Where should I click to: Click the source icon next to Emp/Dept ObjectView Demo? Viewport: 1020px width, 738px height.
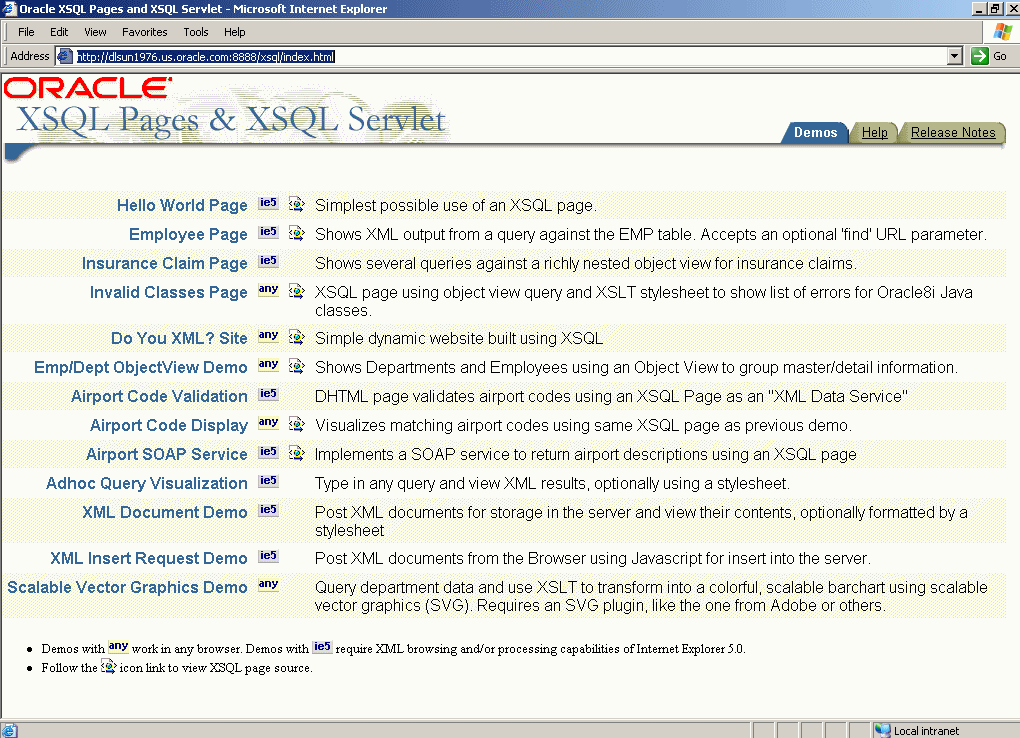point(296,364)
